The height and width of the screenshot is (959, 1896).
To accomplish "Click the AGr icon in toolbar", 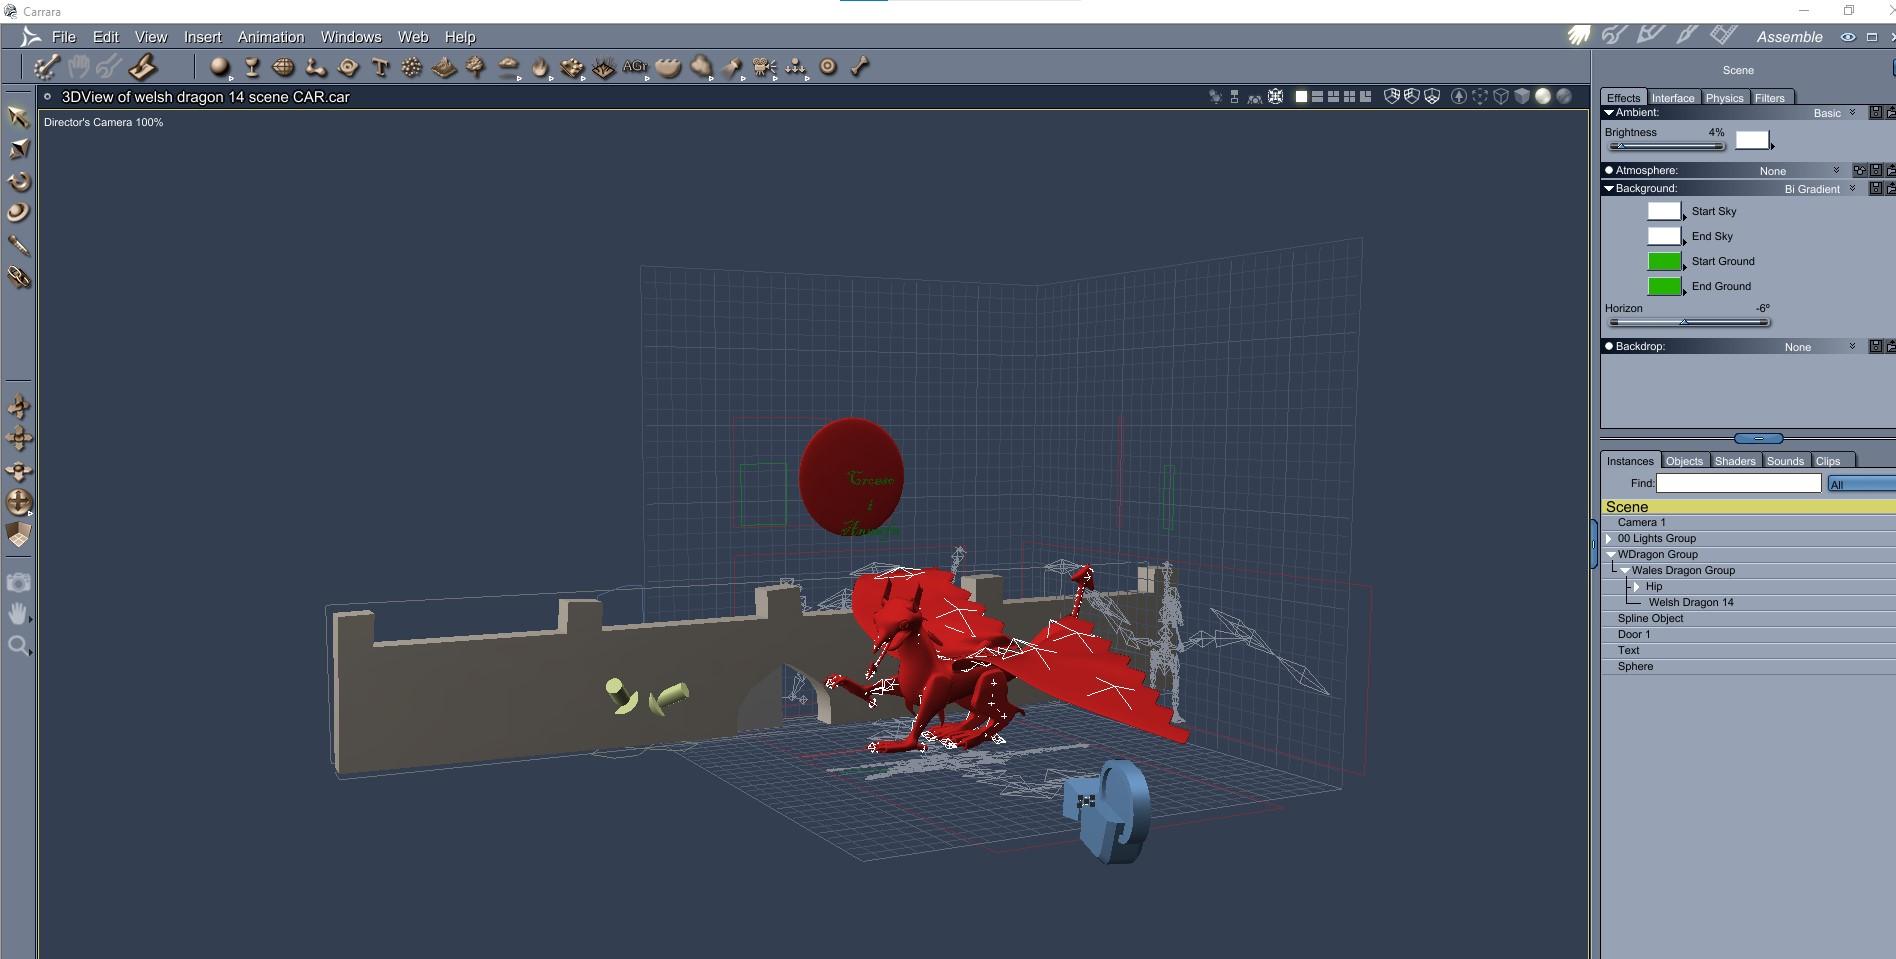I will (x=635, y=67).
